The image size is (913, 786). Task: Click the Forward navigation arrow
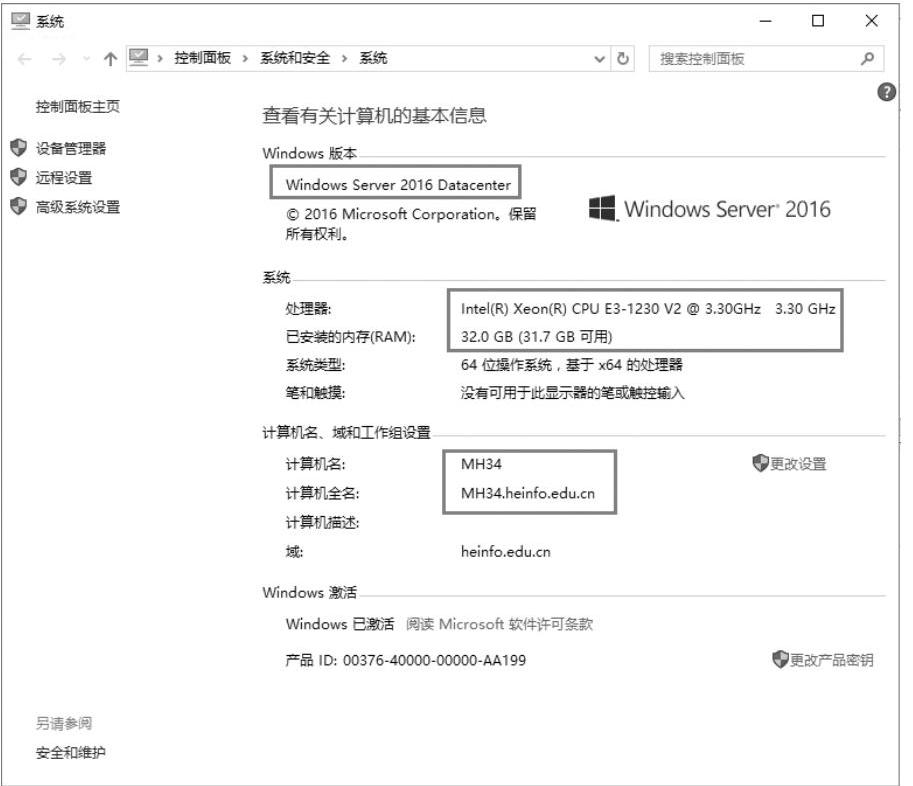(x=59, y=59)
